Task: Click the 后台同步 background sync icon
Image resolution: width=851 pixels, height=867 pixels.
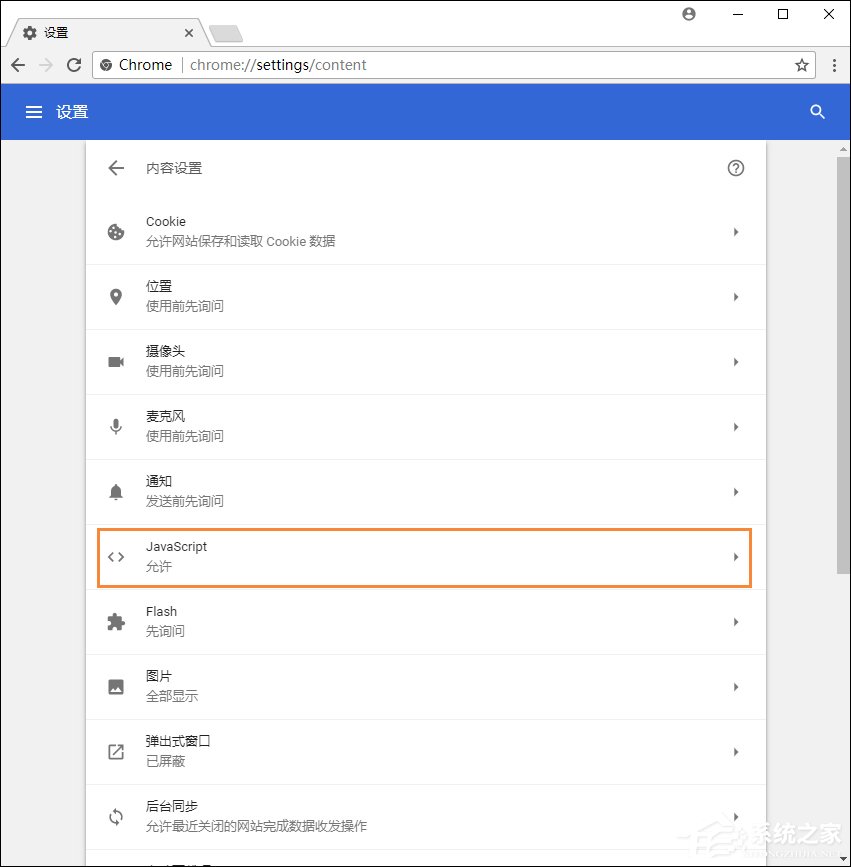Action: pyautogui.click(x=115, y=816)
